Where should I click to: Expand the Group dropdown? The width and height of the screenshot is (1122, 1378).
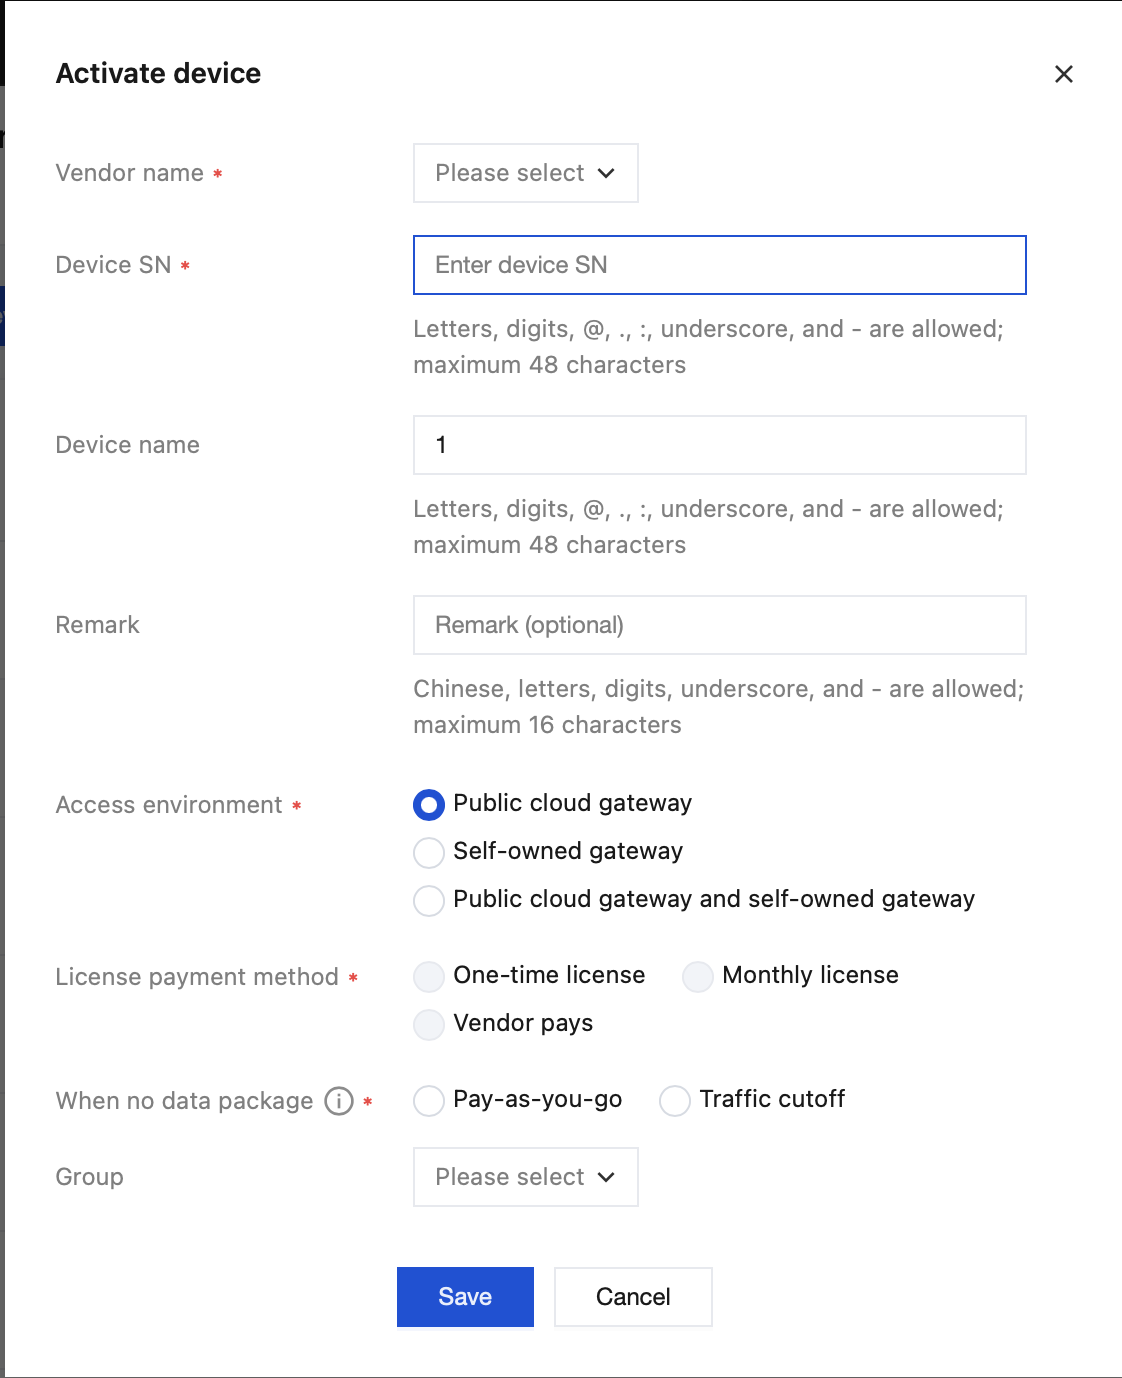526,1177
